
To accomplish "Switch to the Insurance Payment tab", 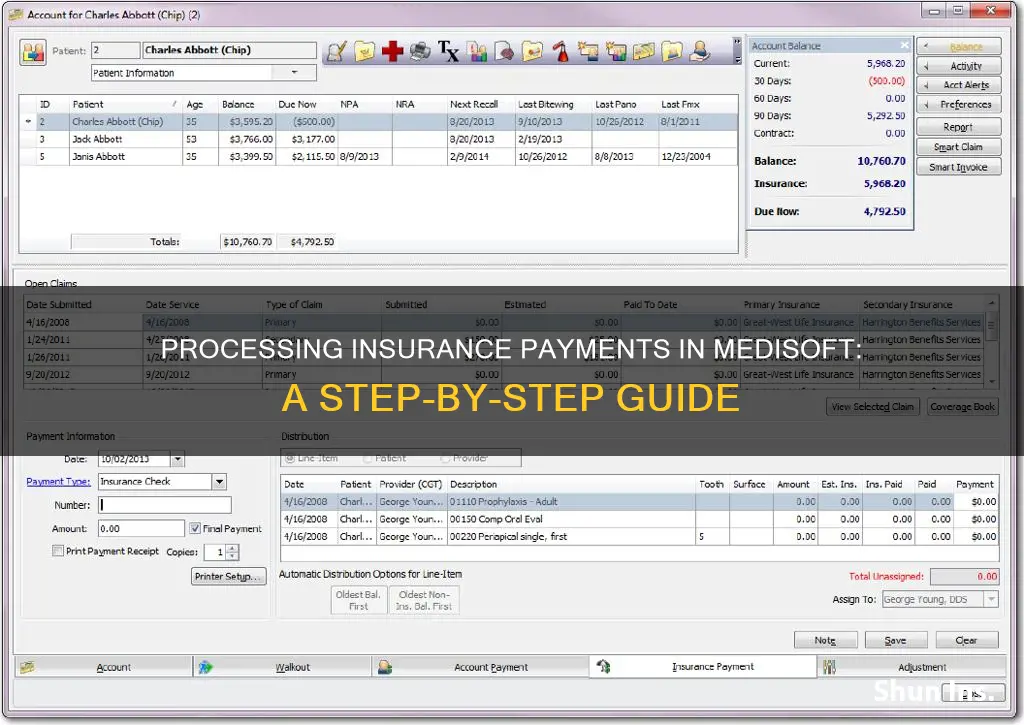I will (x=703, y=666).
